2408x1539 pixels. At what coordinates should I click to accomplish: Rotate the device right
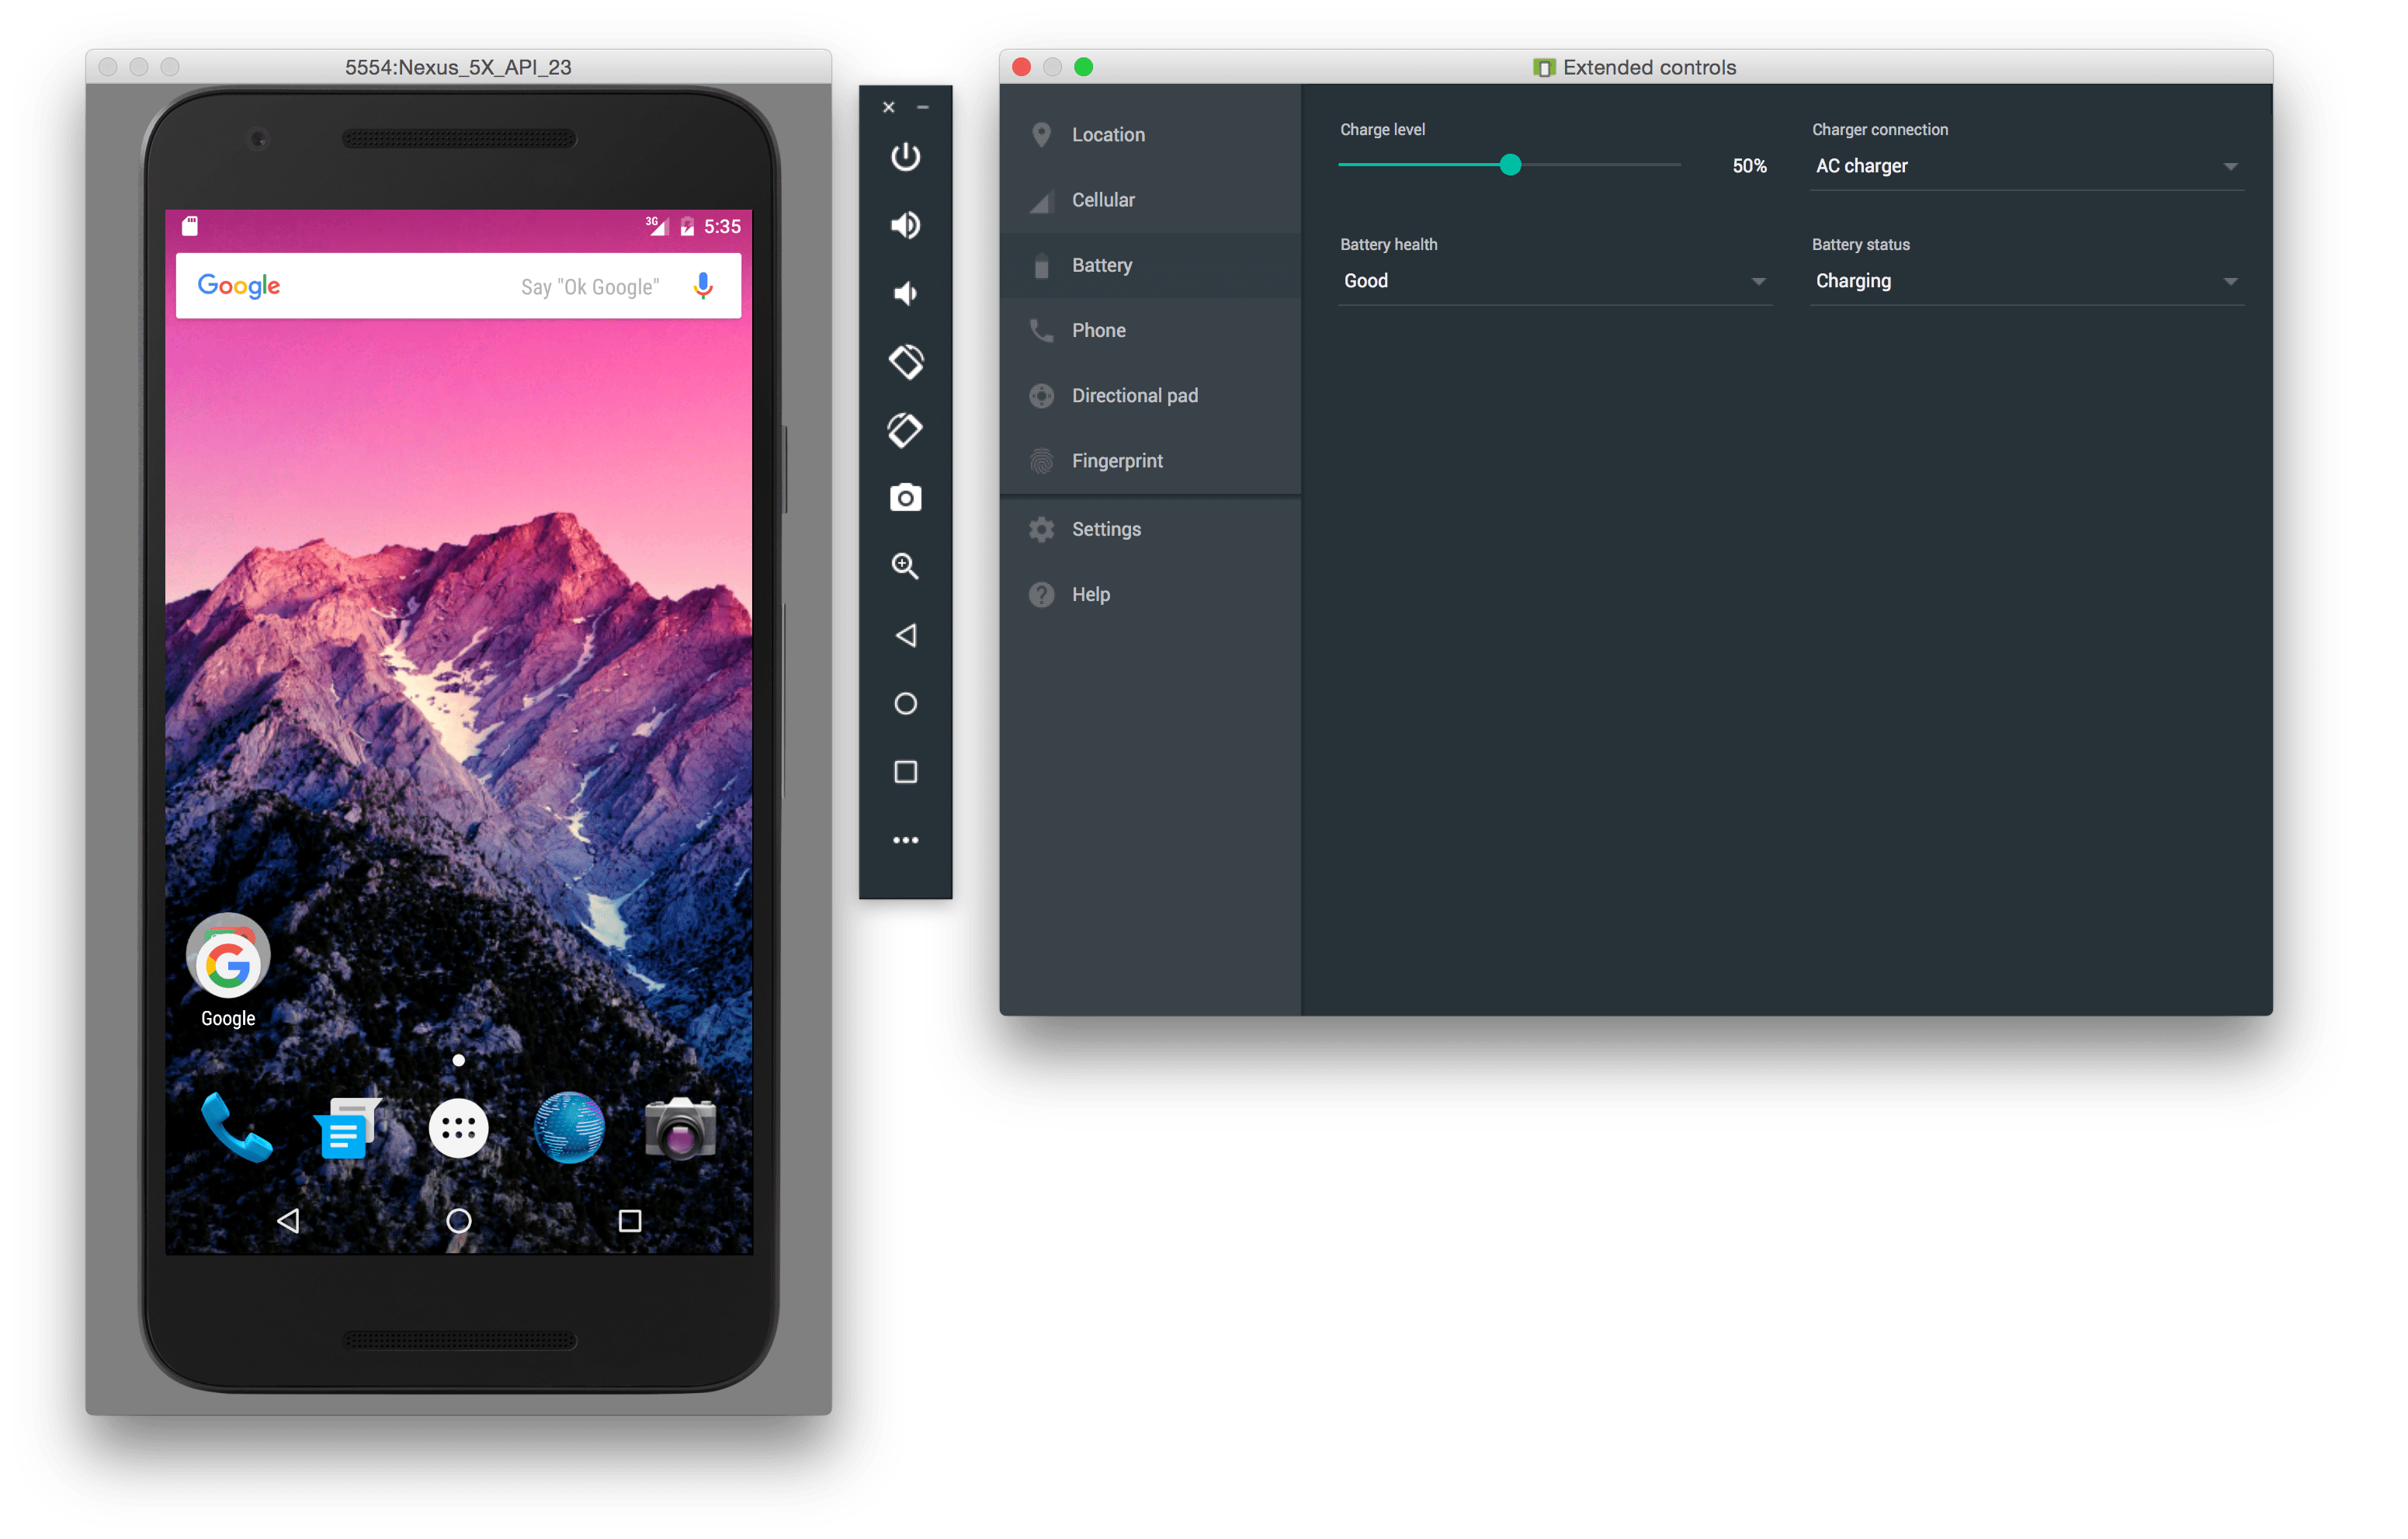(x=905, y=430)
